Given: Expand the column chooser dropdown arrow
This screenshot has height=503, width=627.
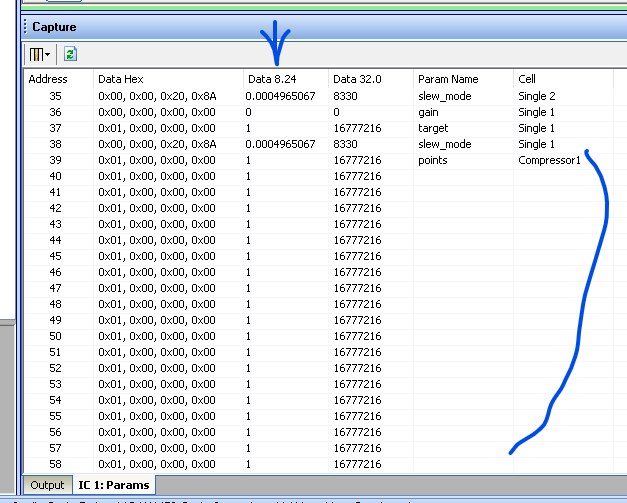Looking at the screenshot, I should [48, 54].
